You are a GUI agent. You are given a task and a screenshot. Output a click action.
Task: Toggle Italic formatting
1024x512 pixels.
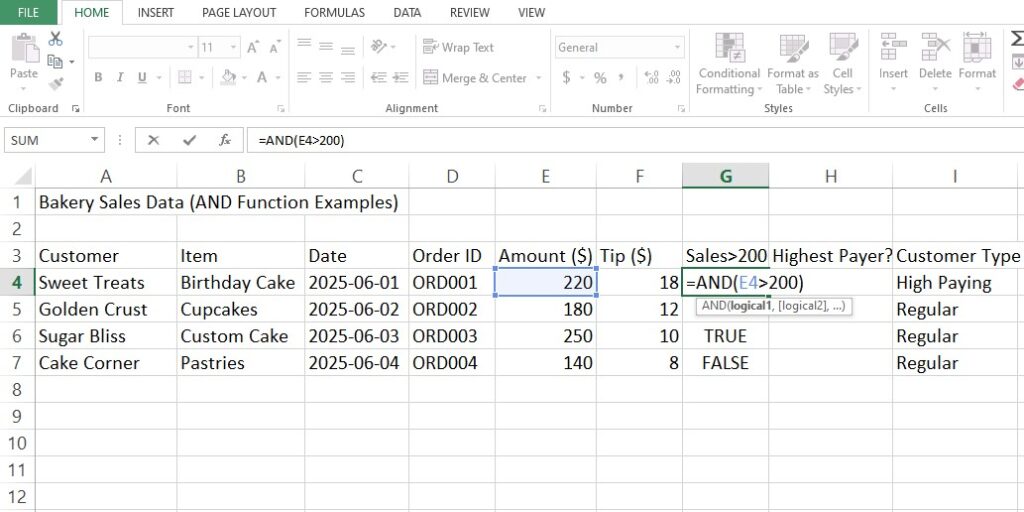(x=120, y=78)
